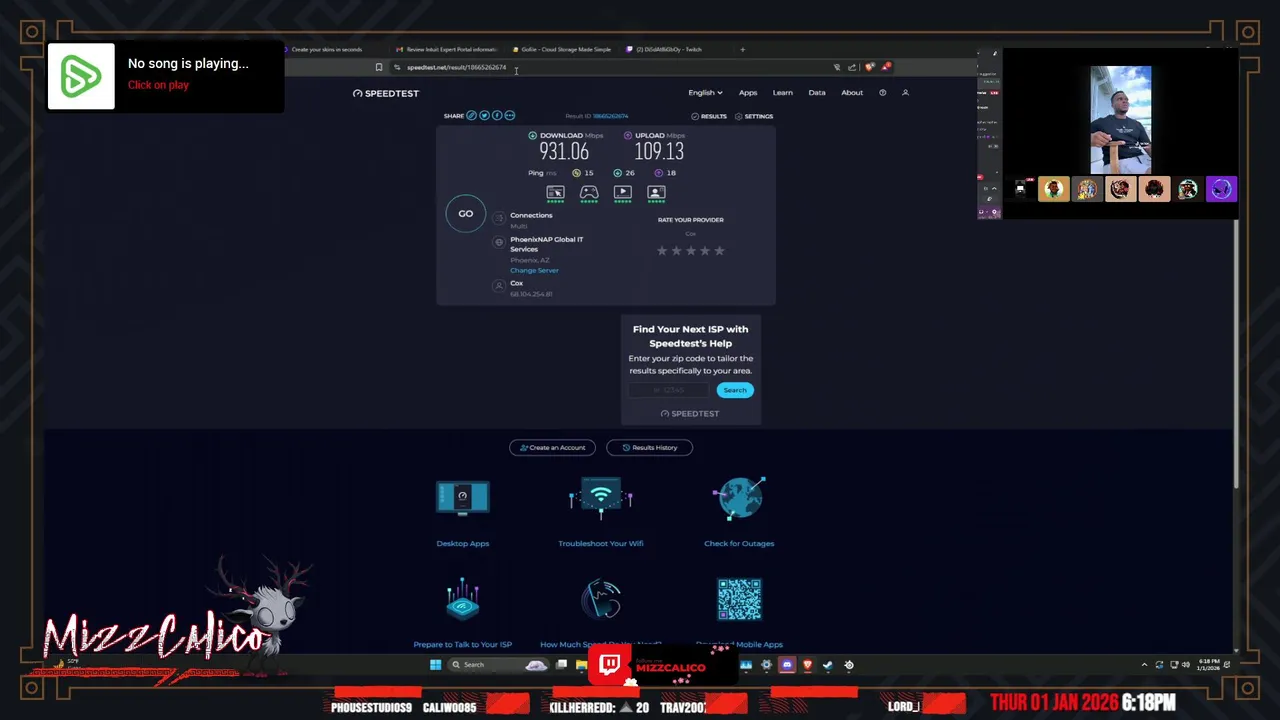Open the Learn menu item
Image resolution: width=1280 pixels, height=720 pixels.
(x=782, y=93)
